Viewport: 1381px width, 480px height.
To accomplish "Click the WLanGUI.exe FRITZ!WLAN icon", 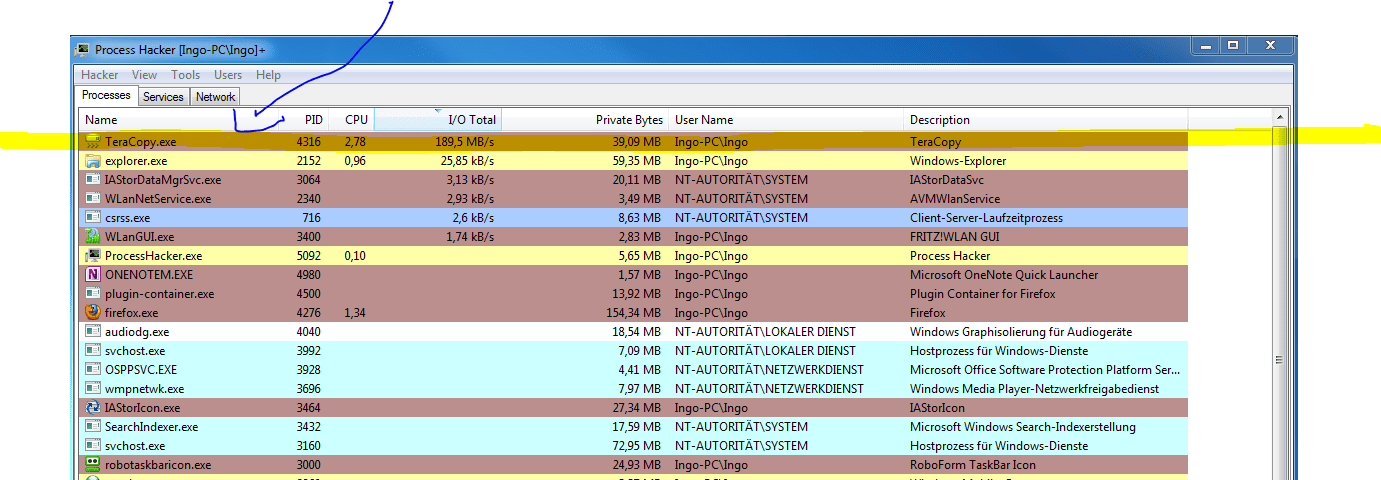I will pos(93,237).
